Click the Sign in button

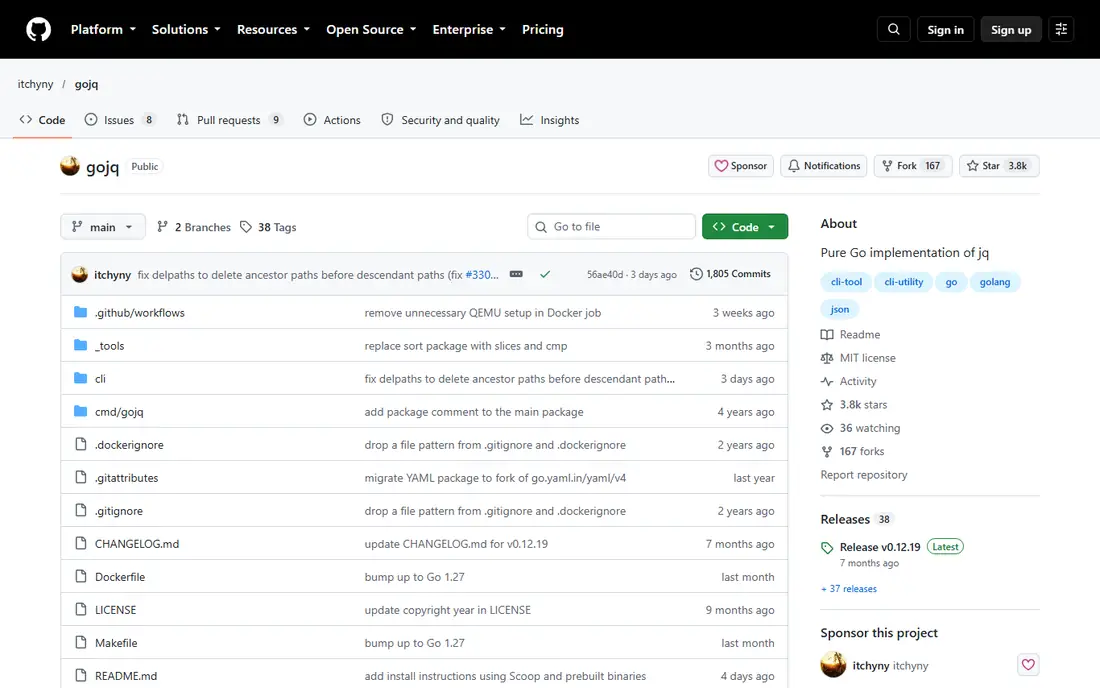click(945, 29)
